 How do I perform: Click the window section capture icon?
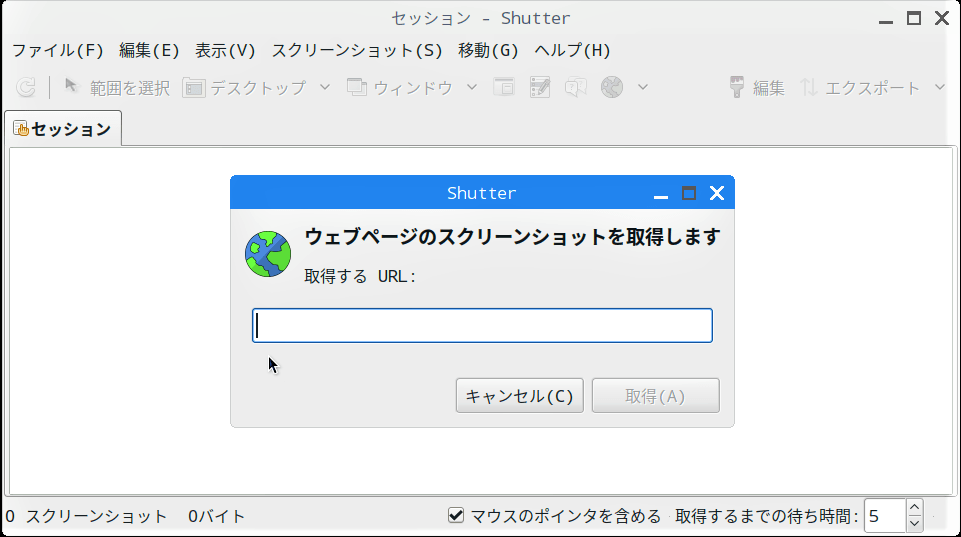pyautogui.click(x=504, y=87)
